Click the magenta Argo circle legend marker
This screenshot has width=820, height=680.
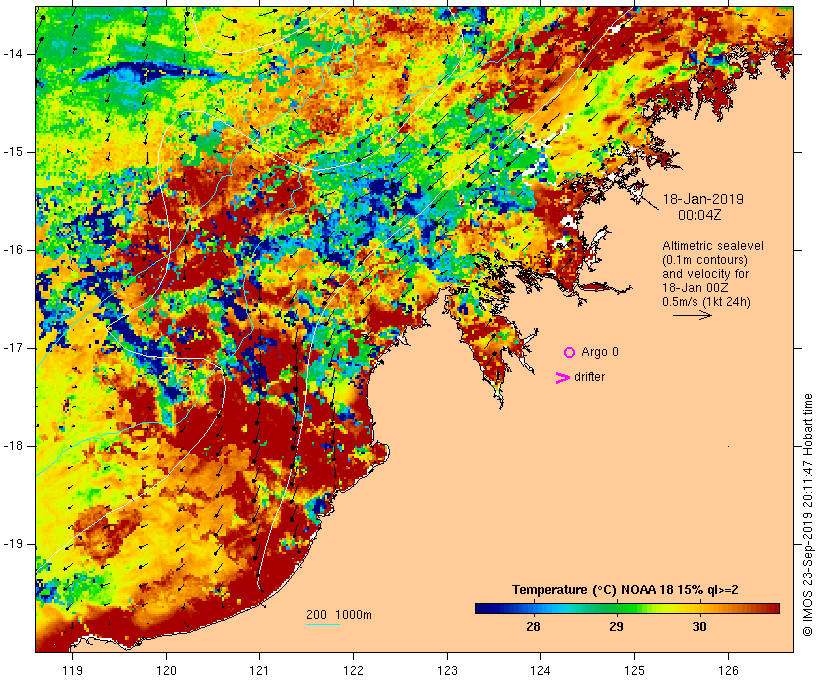[570, 353]
